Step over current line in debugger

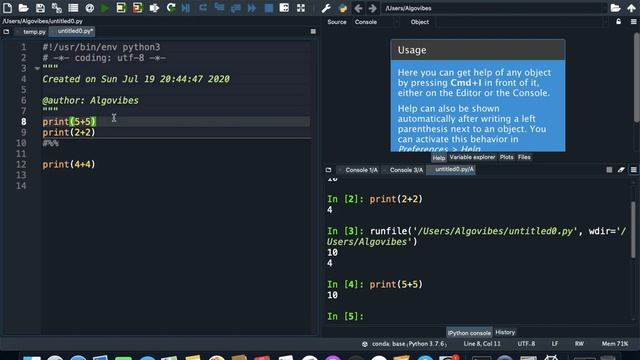coord(203,8)
